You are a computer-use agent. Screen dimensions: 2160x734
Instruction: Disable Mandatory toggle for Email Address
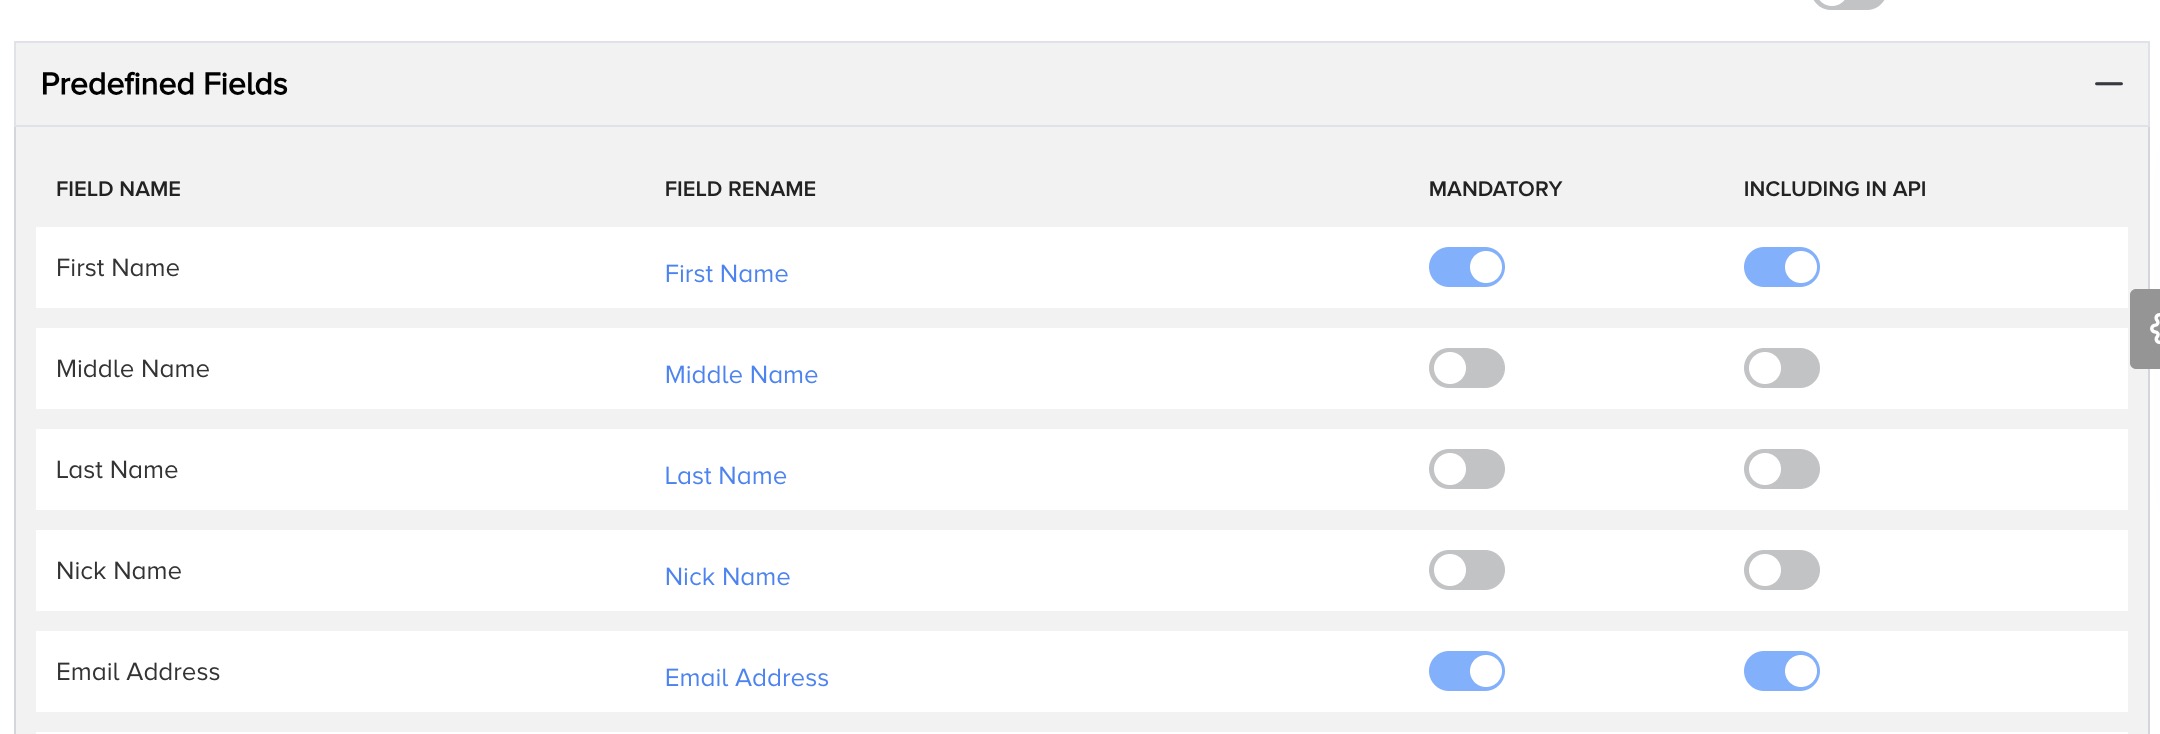click(x=1466, y=672)
